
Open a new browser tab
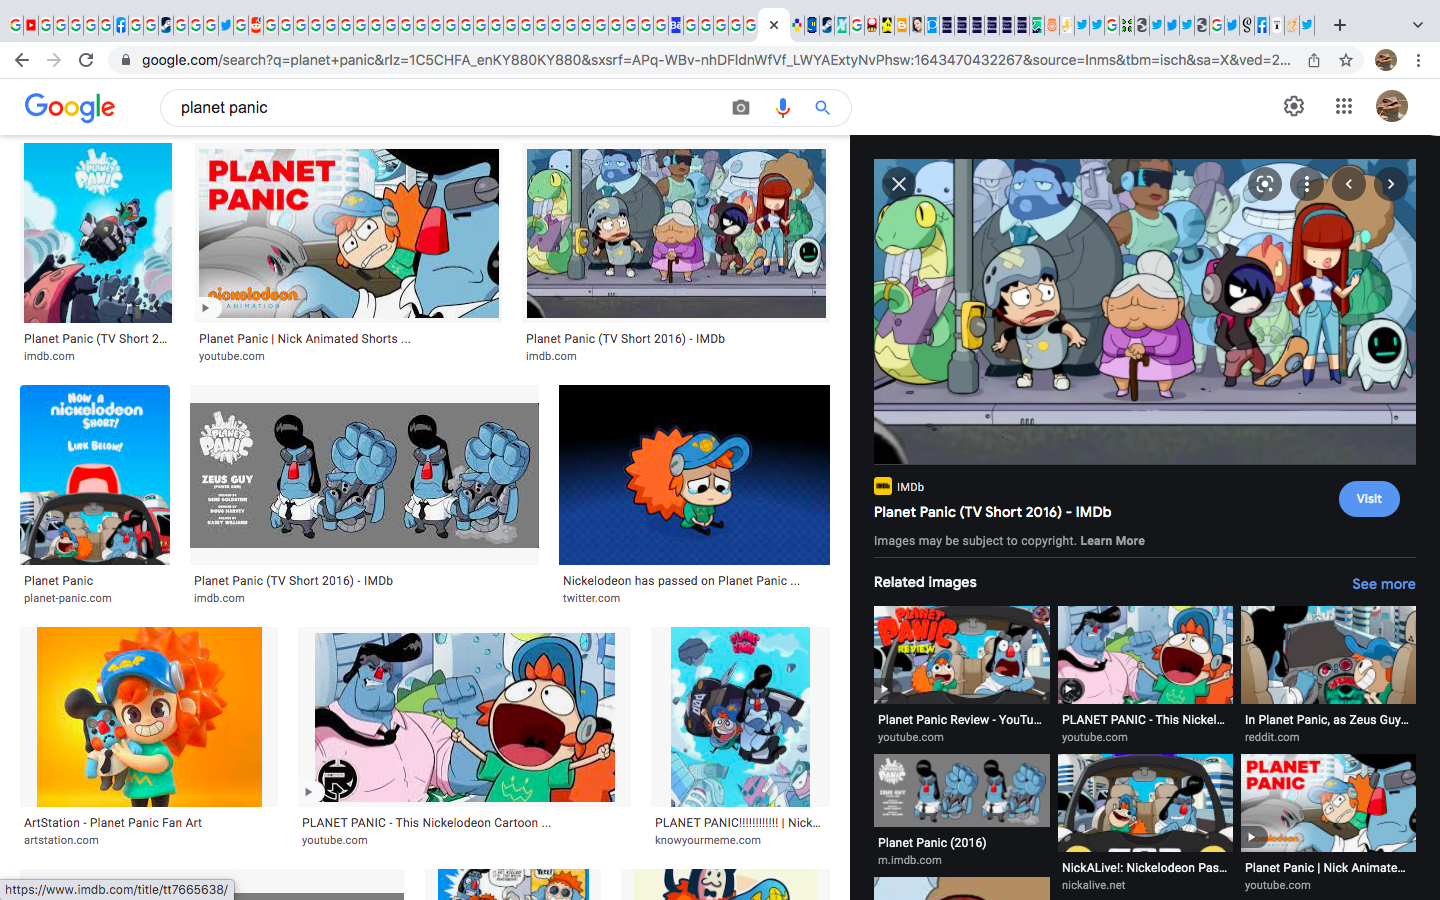1340,25
